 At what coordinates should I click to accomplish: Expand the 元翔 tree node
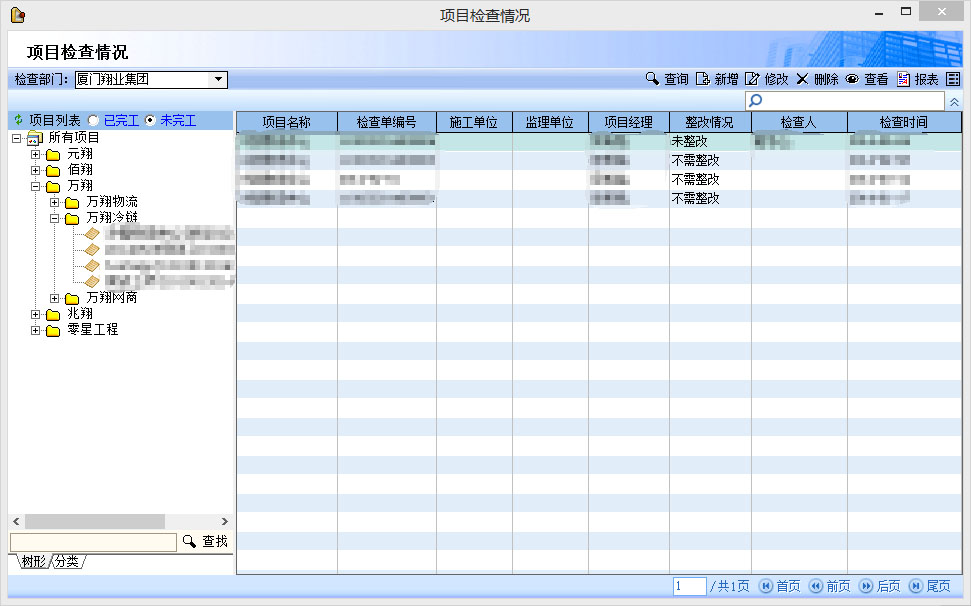pos(36,154)
